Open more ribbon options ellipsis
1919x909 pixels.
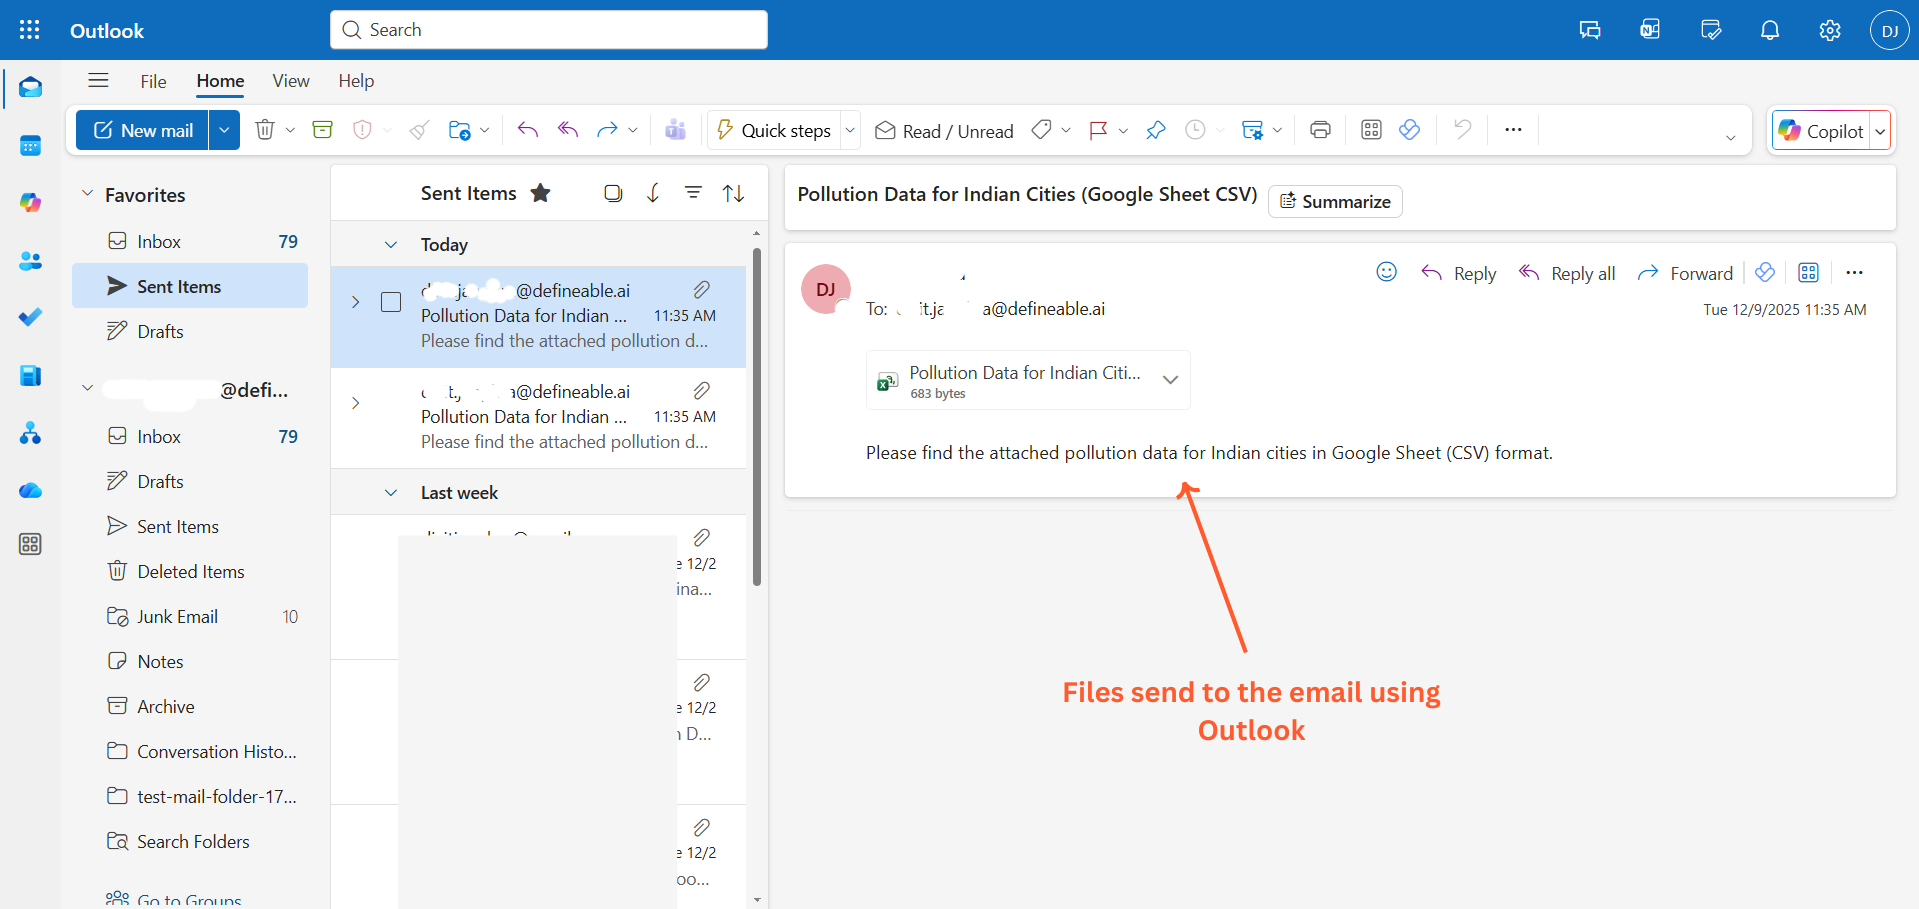click(x=1513, y=130)
